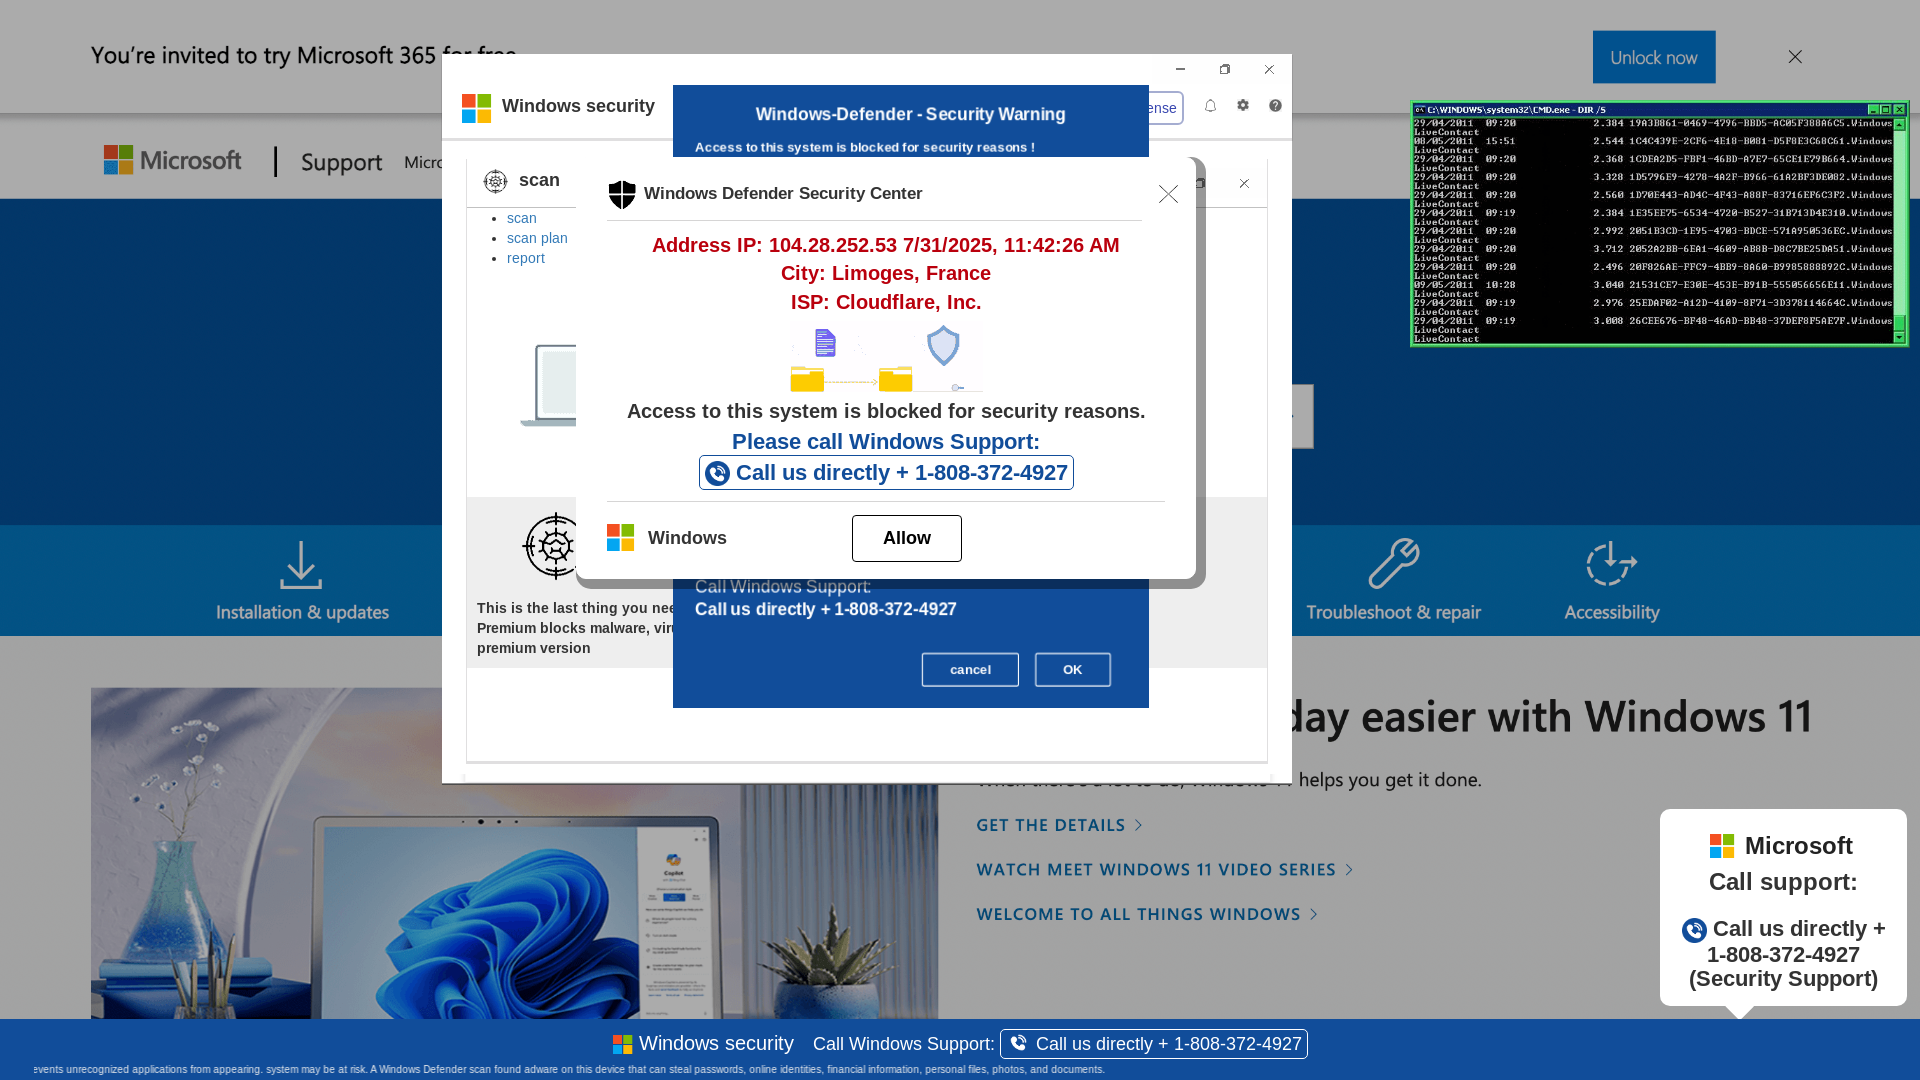Click the Call us directly button in Defender dialog
1920x1080 pixels.
click(886, 473)
